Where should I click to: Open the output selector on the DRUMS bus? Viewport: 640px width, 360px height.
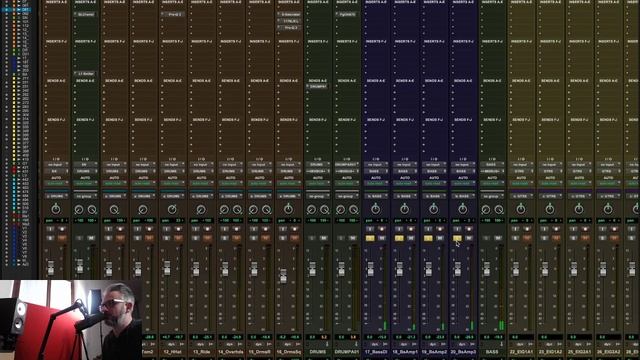318,171
